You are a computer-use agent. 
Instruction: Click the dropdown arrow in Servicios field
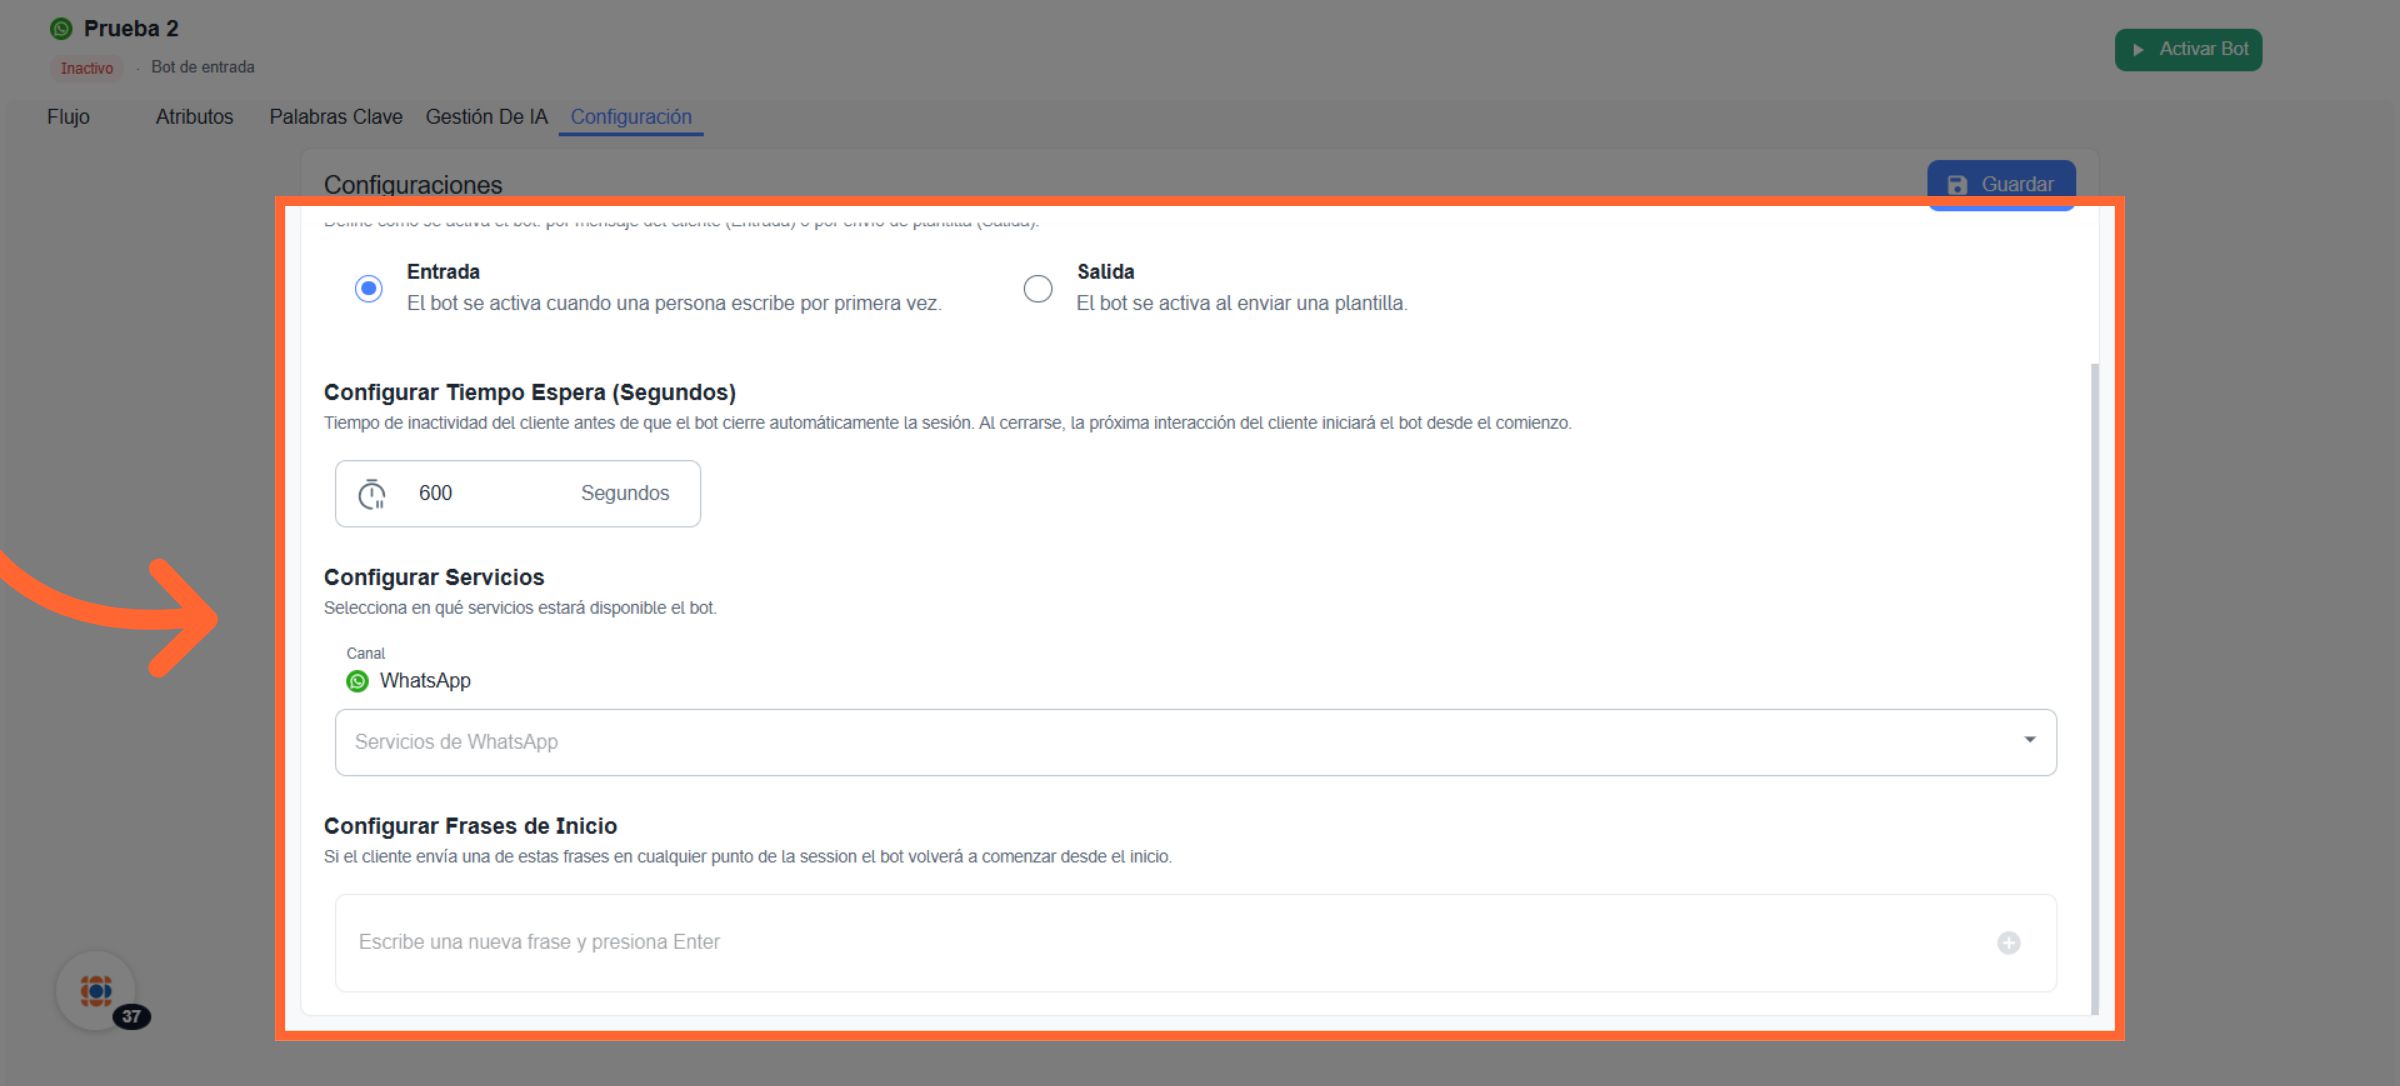[x=2029, y=740]
